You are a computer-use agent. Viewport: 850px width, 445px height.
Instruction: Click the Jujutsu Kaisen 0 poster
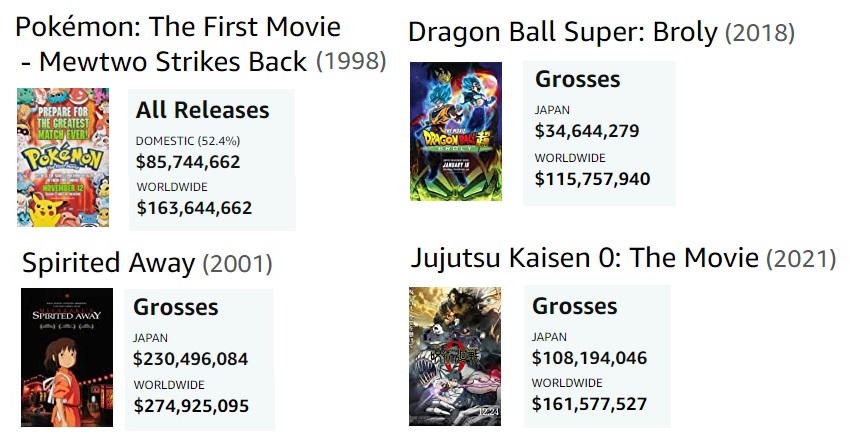point(455,357)
